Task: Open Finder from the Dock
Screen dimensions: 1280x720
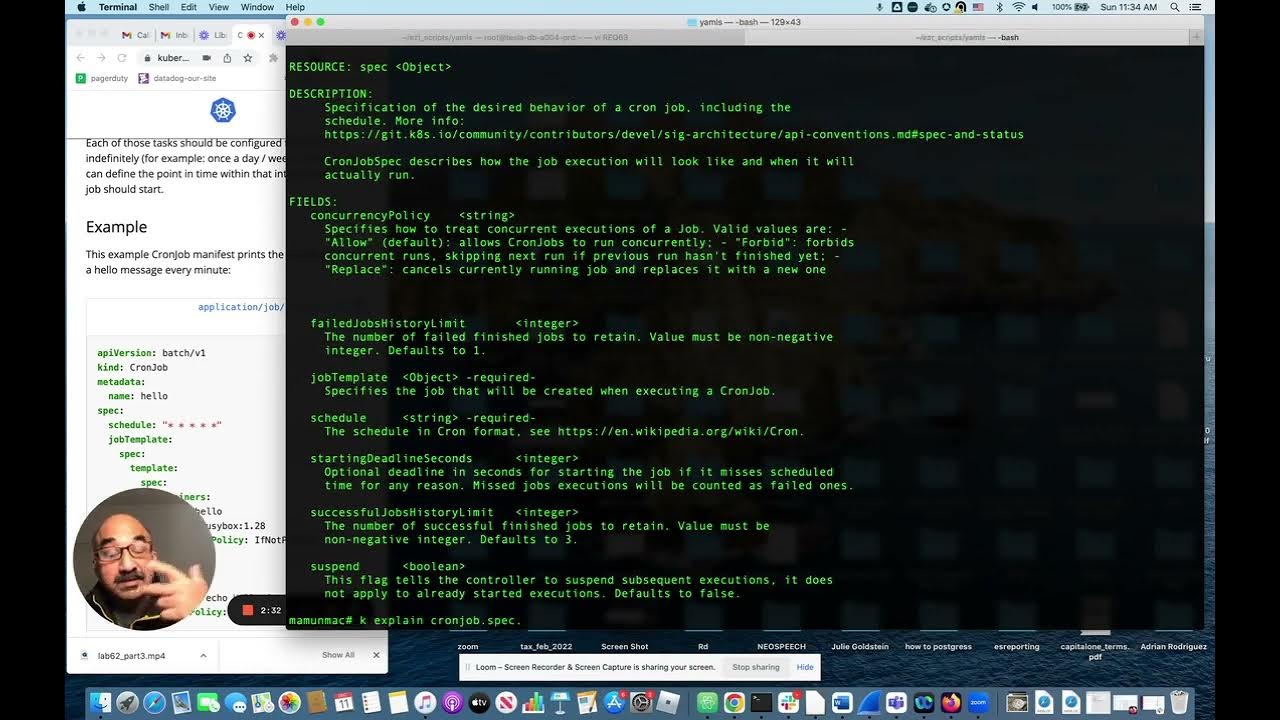Action: pyautogui.click(x=100, y=702)
